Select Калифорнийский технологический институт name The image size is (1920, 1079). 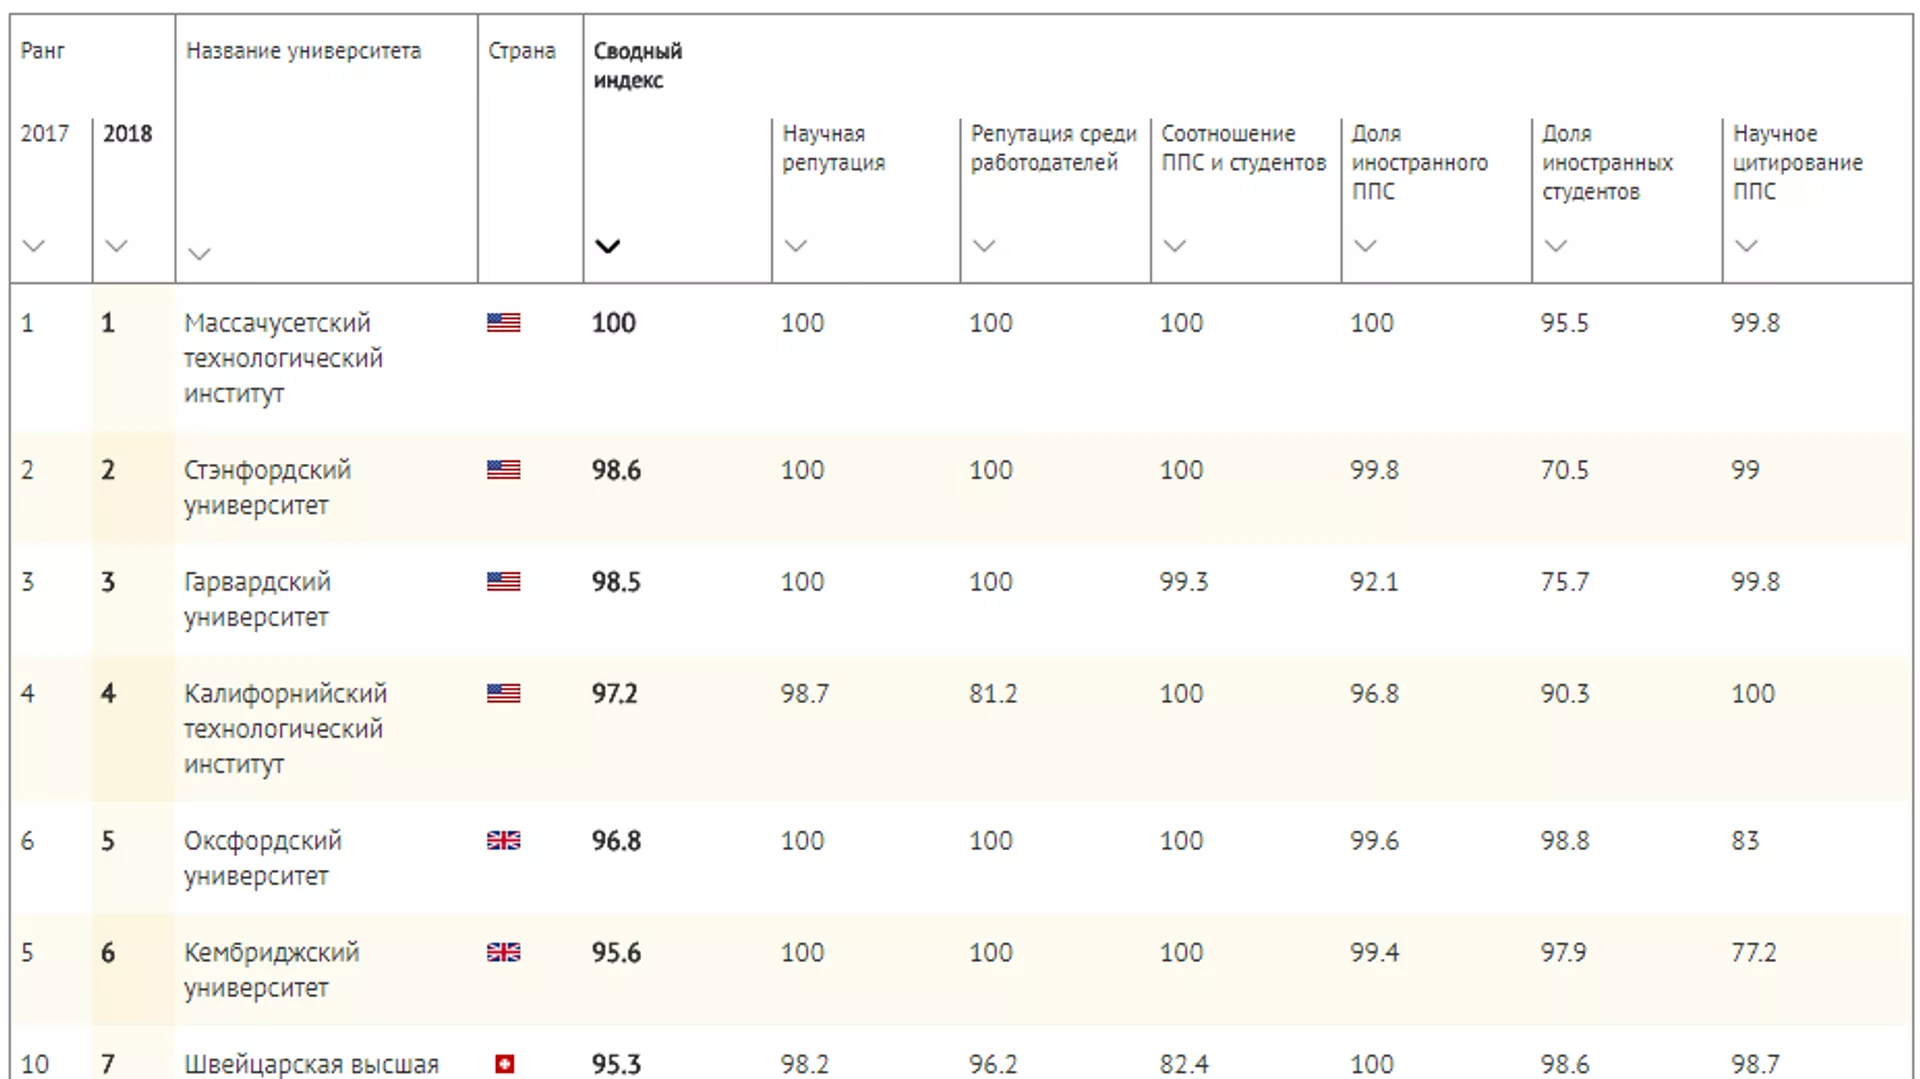click(285, 729)
